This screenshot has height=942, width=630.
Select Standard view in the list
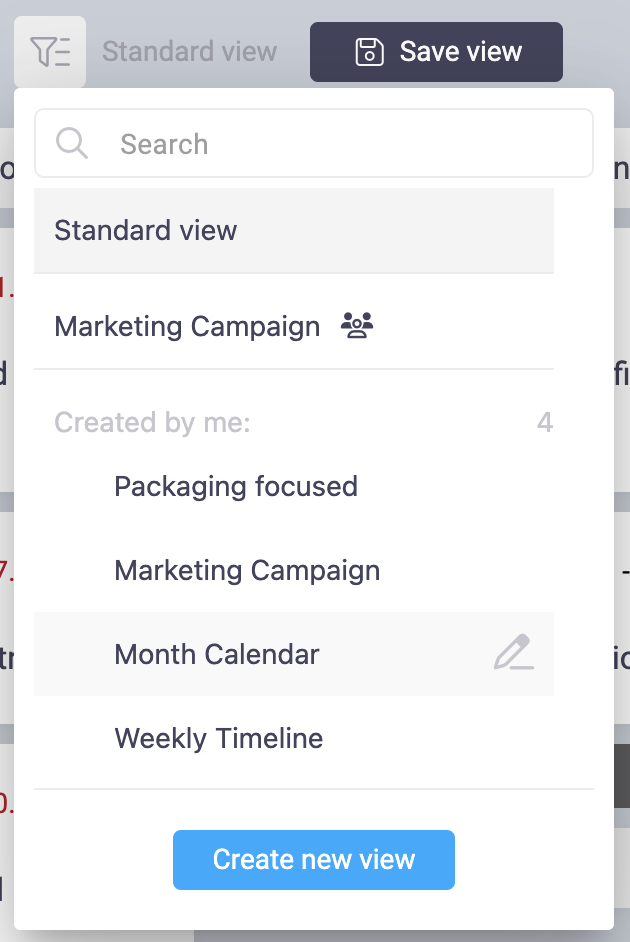(146, 231)
